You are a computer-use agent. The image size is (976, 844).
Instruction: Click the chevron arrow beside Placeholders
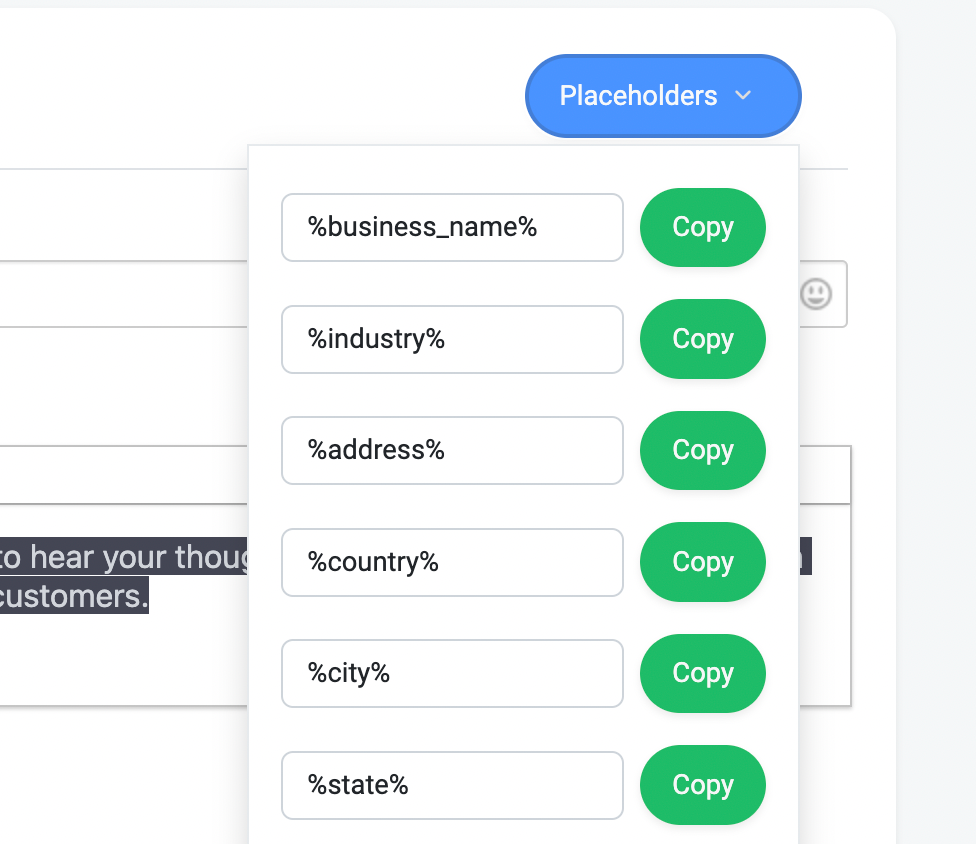tap(743, 96)
